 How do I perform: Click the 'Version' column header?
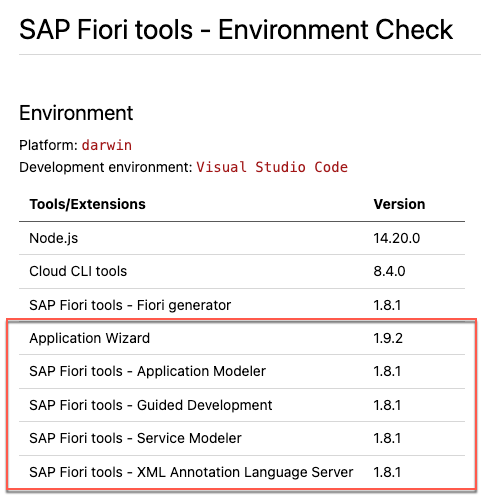[x=399, y=204]
